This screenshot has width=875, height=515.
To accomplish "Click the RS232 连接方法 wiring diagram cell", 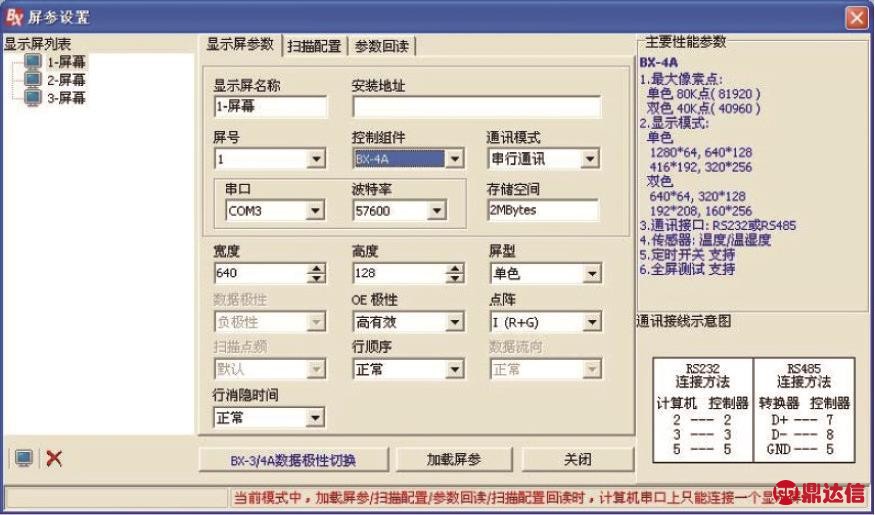I will coord(703,410).
